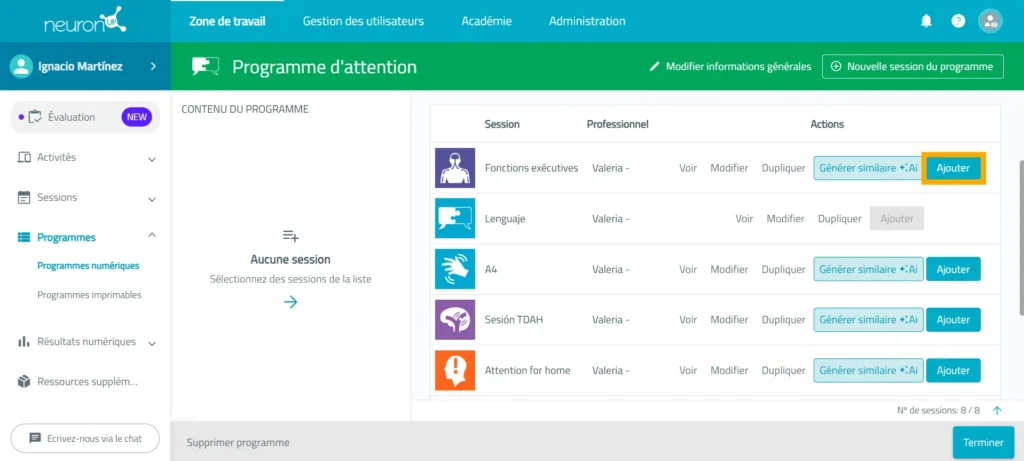Open the notifications bell
The width and height of the screenshot is (1024, 461).
pyautogui.click(x=926, y=21)
